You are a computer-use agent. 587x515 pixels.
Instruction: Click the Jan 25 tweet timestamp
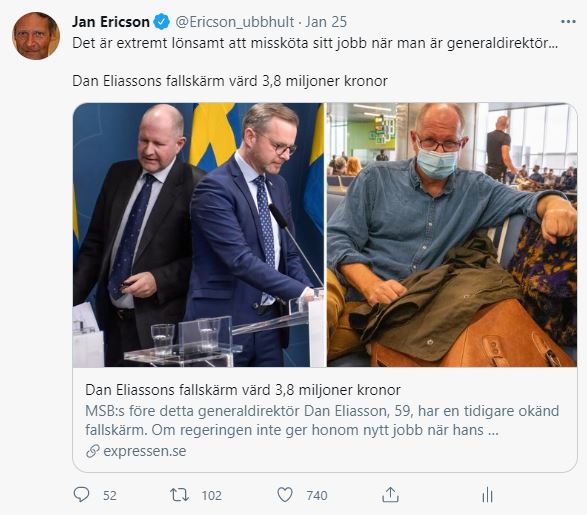pyautogui.click(x=326, y=22)
